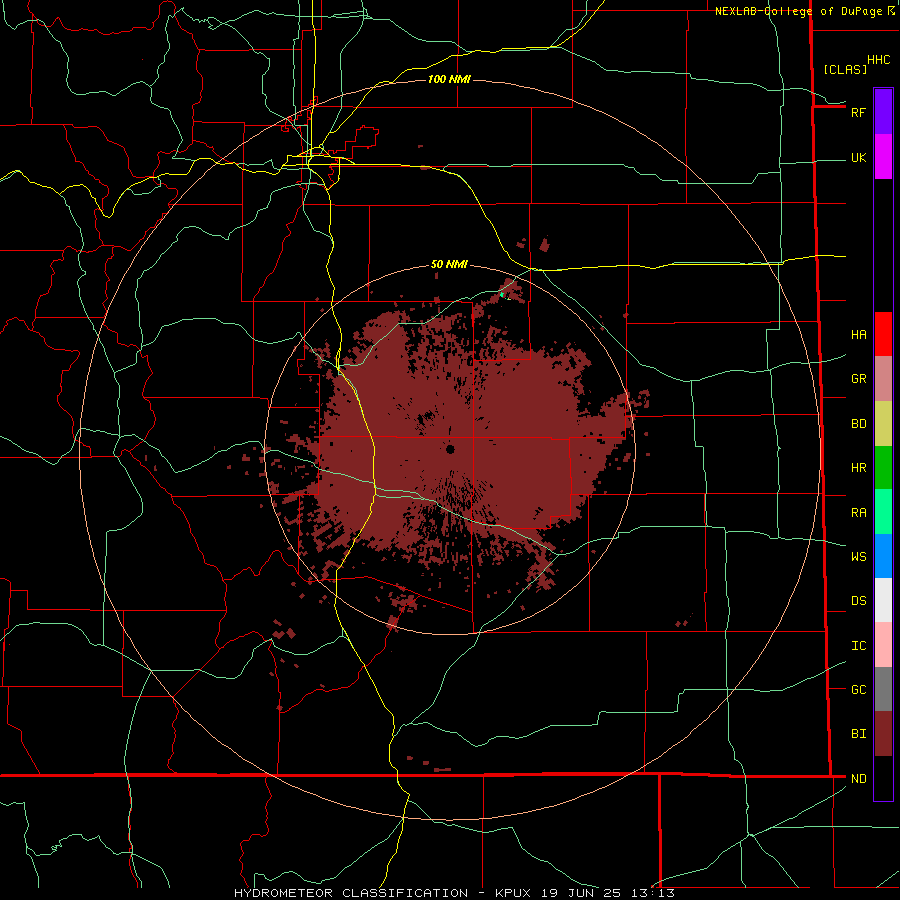Click the [CLAS] units label

pos(845,69)
